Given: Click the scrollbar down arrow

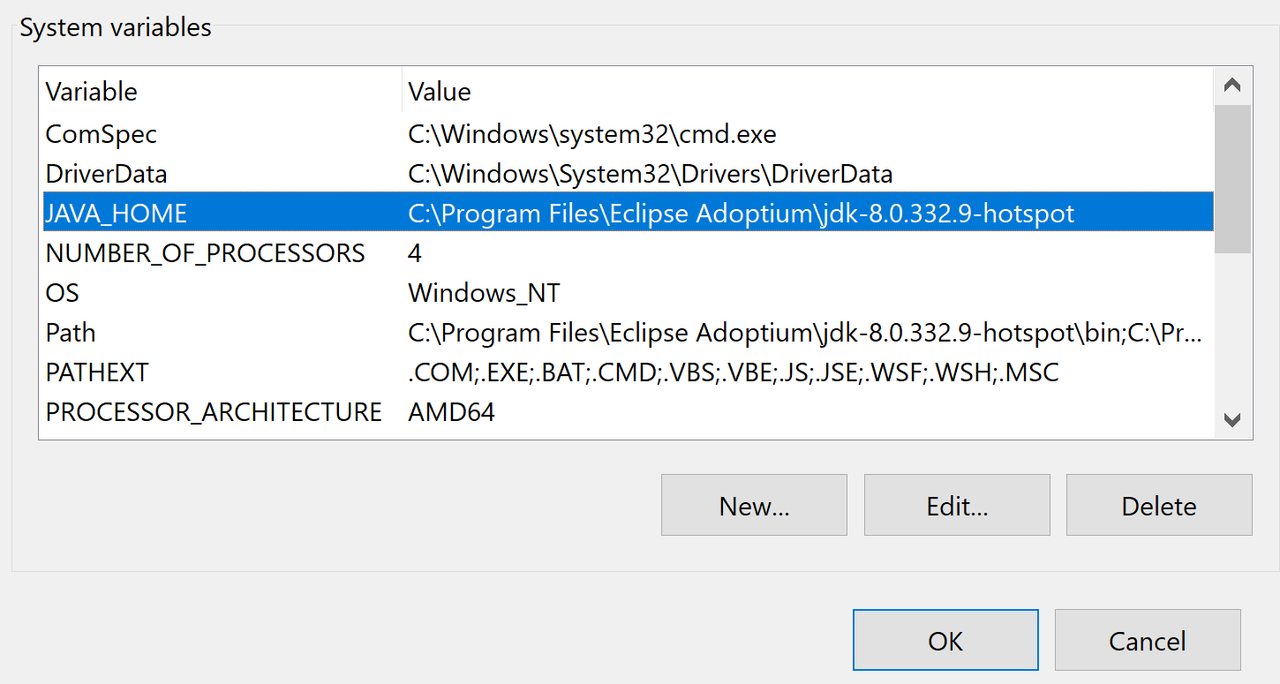Looking at the screenshot, I should 1232,420.
